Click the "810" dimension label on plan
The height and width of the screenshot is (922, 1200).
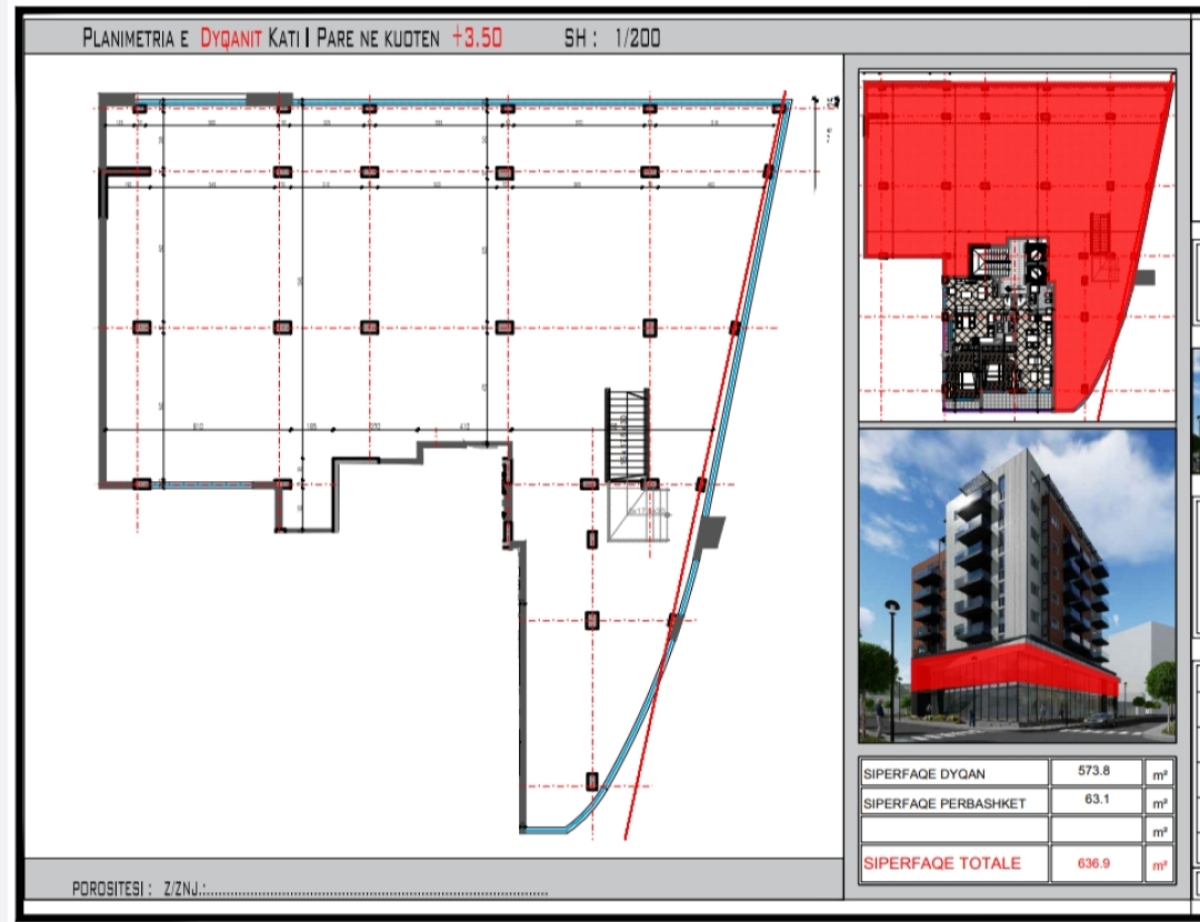(x=197, y=426)
